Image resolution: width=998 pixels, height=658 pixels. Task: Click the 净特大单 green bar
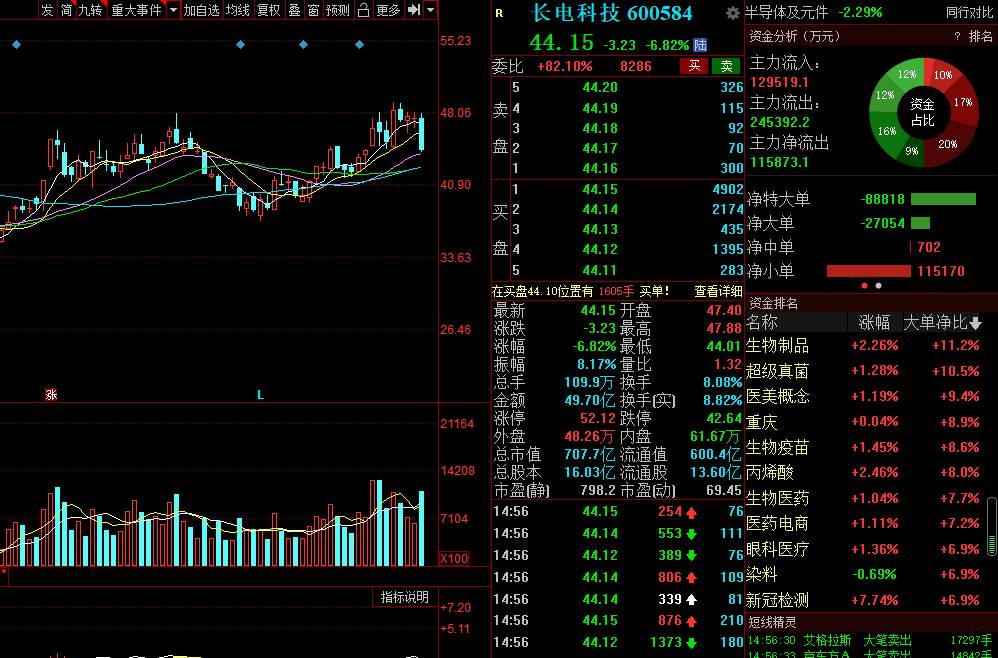(943, 199)
